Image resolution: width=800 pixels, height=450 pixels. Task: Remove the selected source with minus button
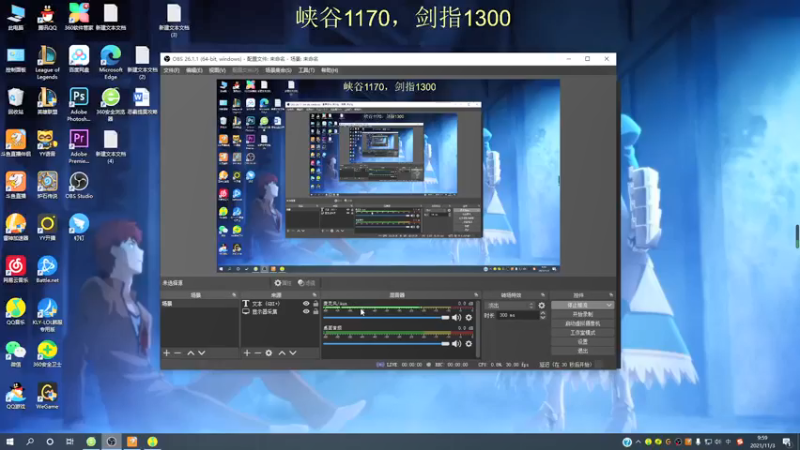[x=258, y=353]
